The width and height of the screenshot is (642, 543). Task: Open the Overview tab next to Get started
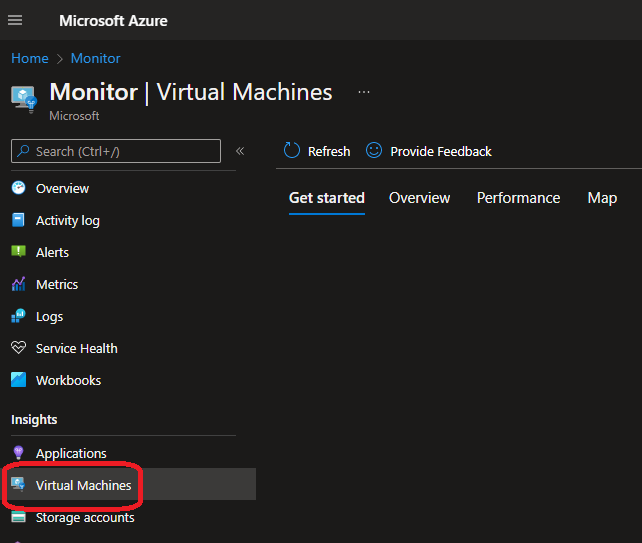point(419,198)
